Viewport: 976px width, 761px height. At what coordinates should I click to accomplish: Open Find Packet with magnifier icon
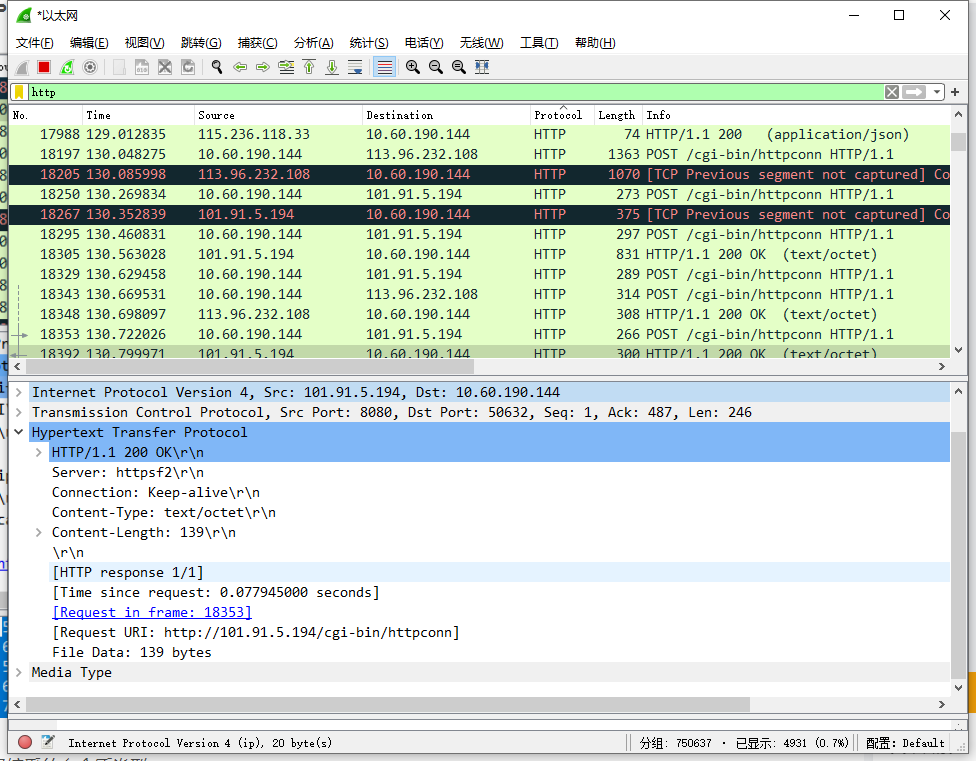[x=217, y=67]
